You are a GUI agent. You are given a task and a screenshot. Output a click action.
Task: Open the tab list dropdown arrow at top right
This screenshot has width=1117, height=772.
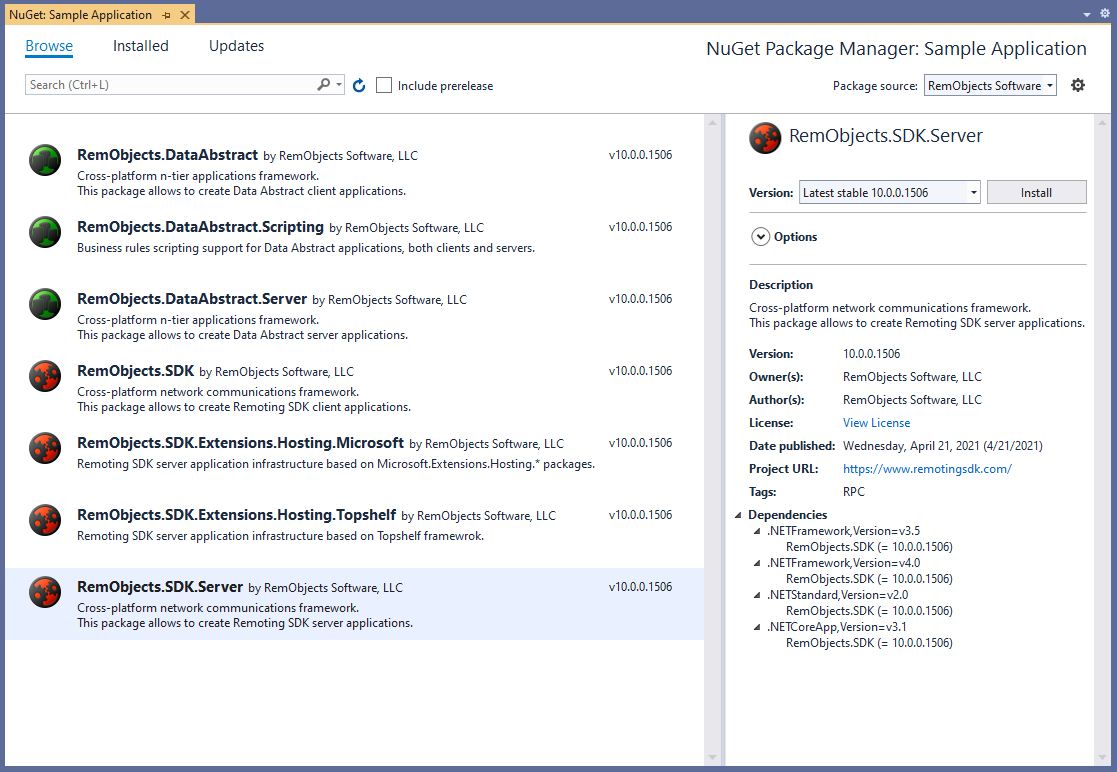click(1086, 14)
